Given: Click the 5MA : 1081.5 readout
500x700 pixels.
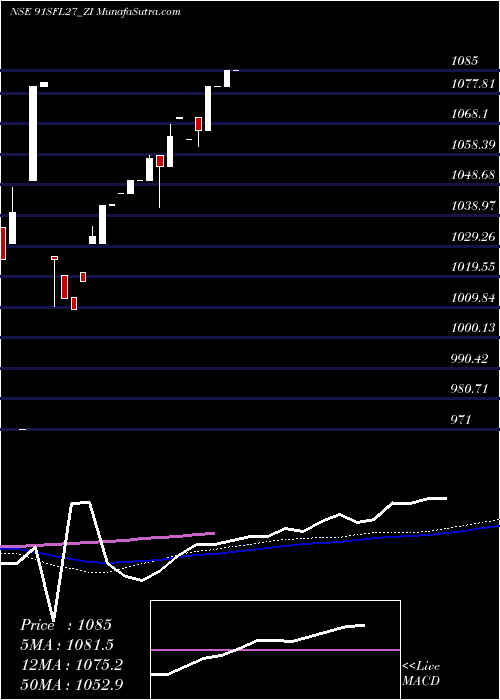Looking at the screenshot, I should click(67, 645).
